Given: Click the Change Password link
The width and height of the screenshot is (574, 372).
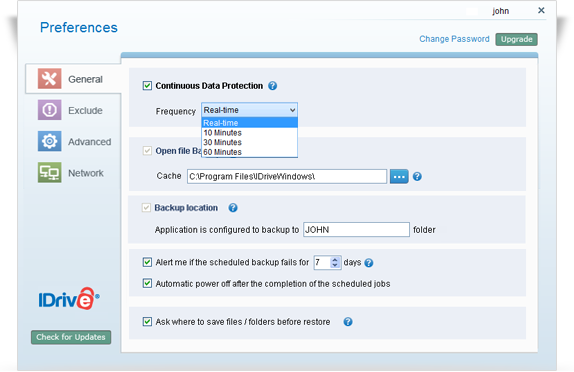Looking at the screenshot, I should point(454,39).
